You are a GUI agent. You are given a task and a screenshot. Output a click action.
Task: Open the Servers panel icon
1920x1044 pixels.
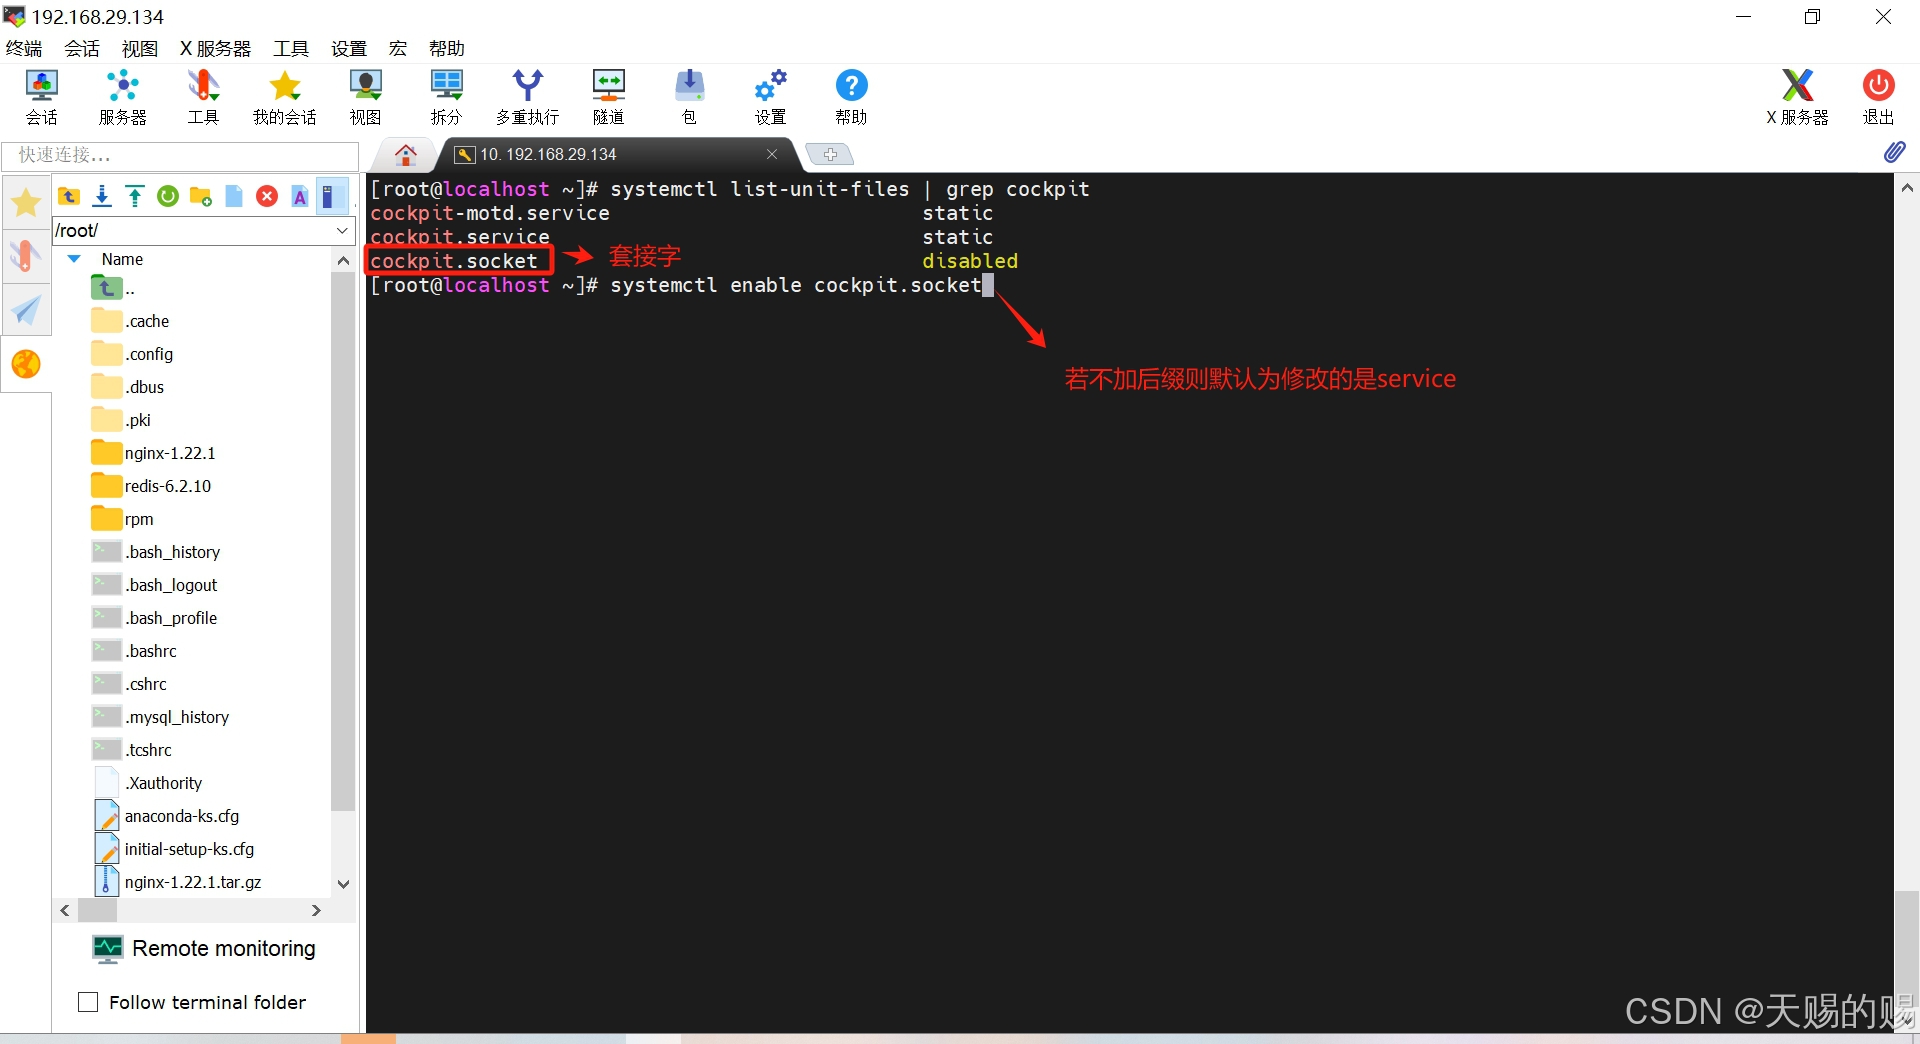[121, 95]
